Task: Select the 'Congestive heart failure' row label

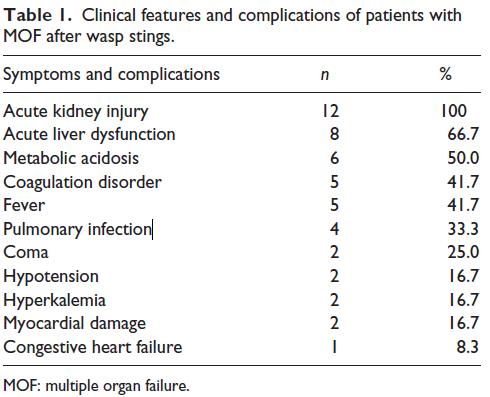Action: pyautogui.click(x=93, y=348)
